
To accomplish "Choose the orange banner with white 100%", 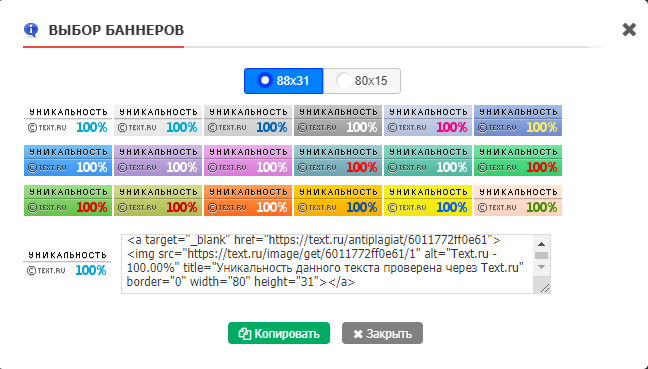I will [248, 200].
